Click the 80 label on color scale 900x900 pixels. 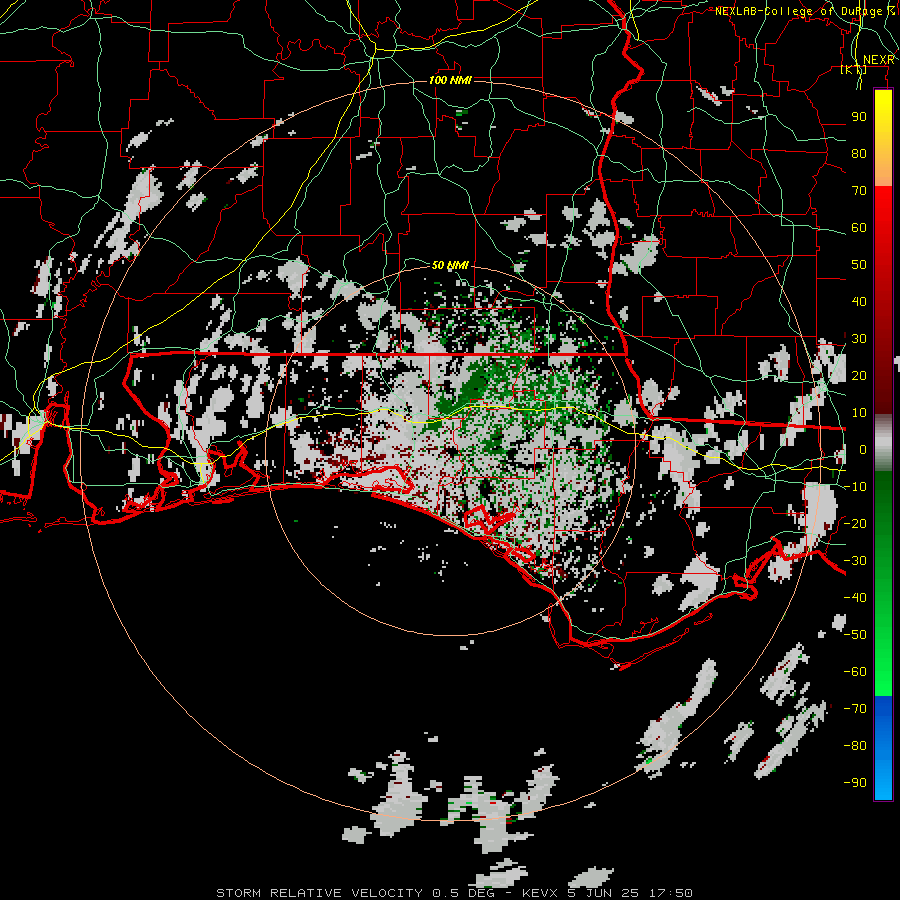(x=859, y=153)
